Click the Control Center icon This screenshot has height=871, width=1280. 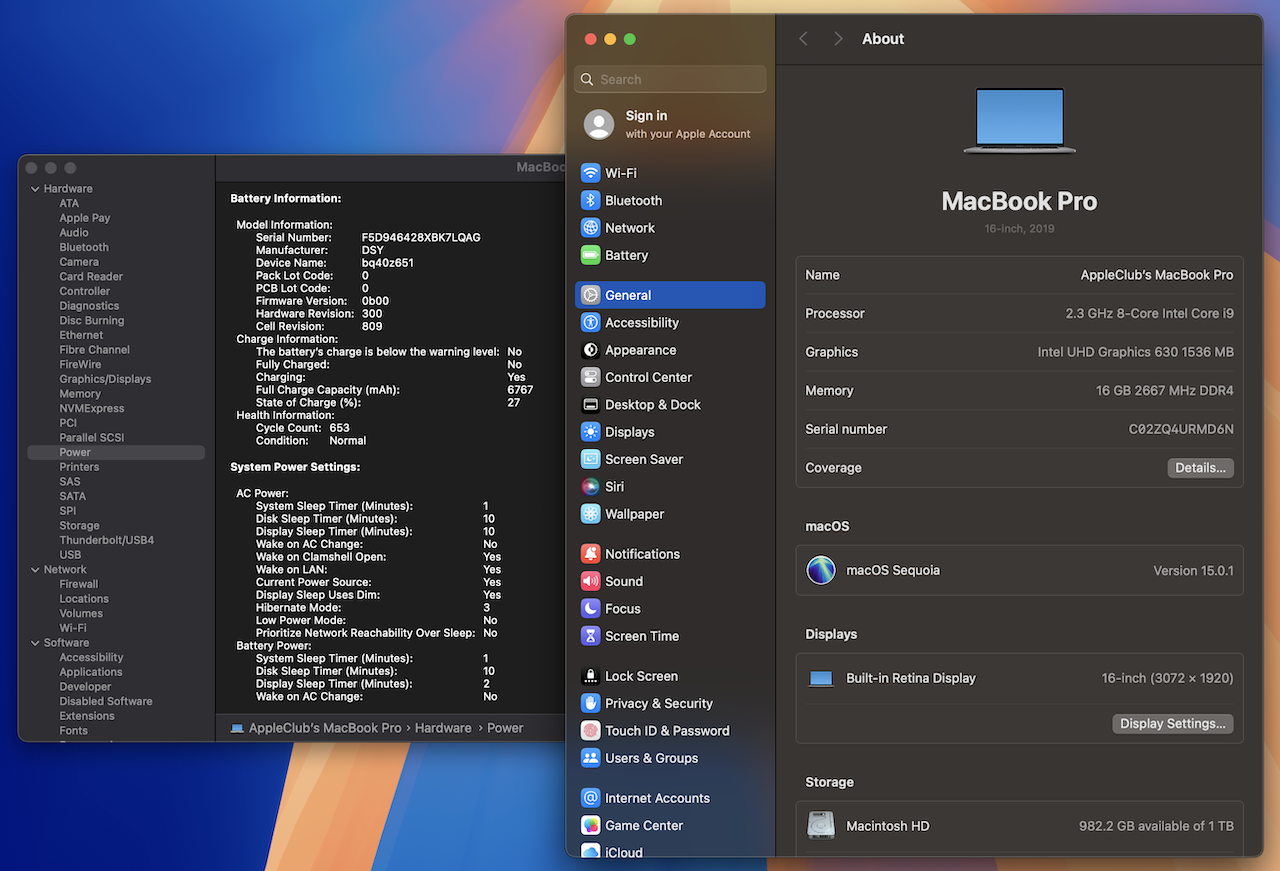click(x=590, y=377)
